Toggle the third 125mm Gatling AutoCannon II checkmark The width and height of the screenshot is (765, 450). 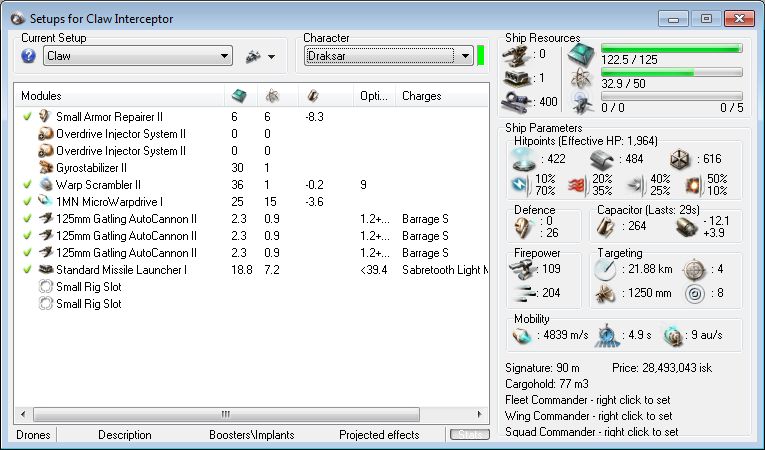tap(27, 252)
